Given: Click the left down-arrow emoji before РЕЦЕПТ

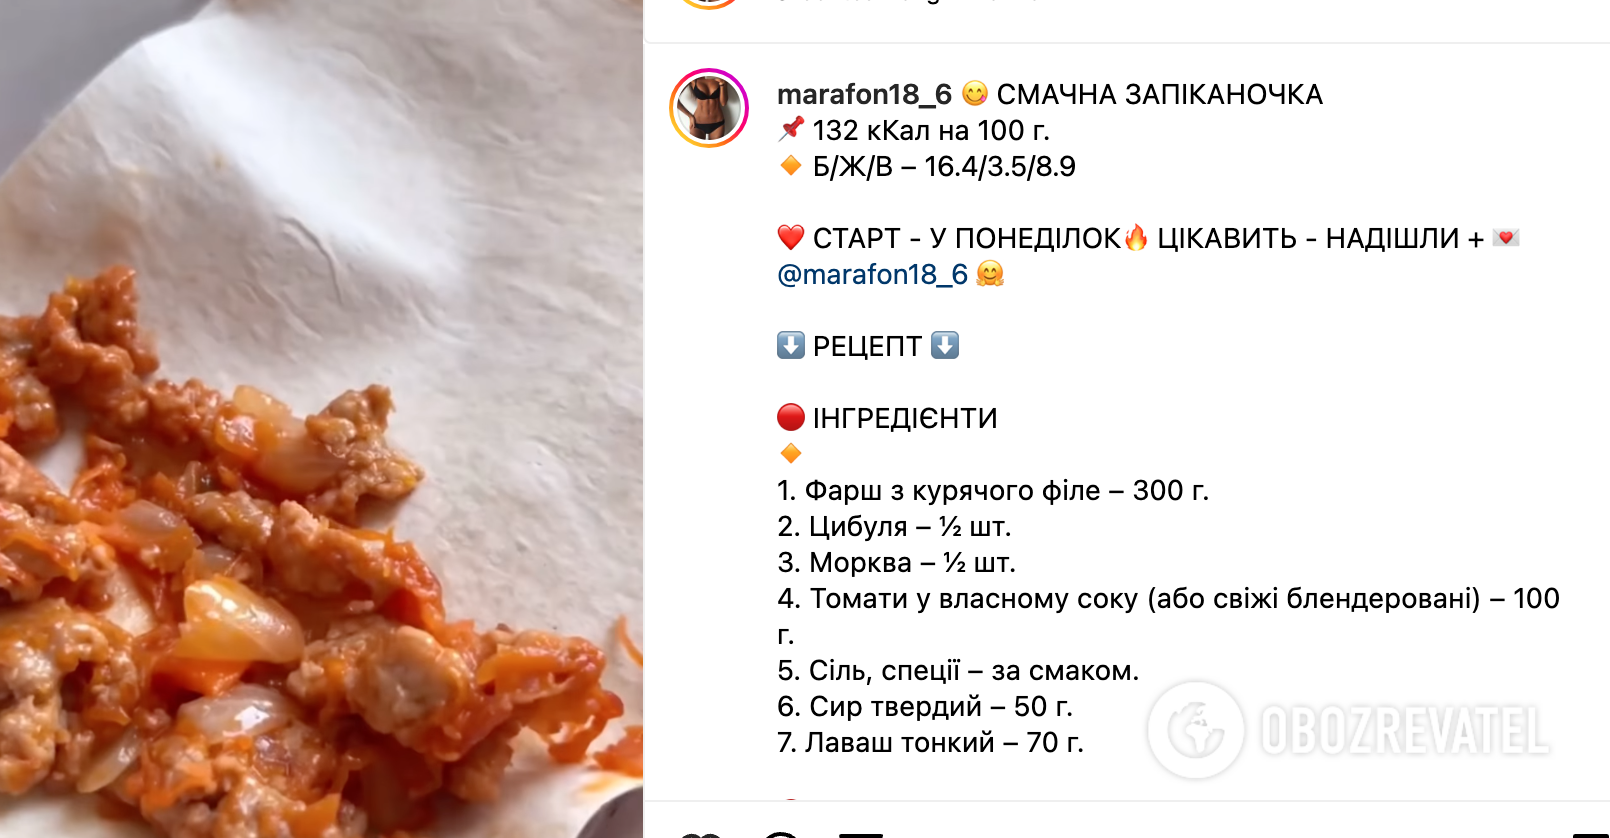Looking at the screenshot, I should click(791, 345).
